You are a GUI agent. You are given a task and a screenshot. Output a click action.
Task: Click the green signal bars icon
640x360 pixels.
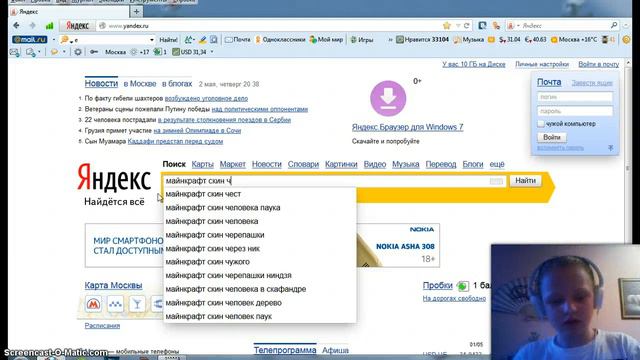(x=49, y=26)
